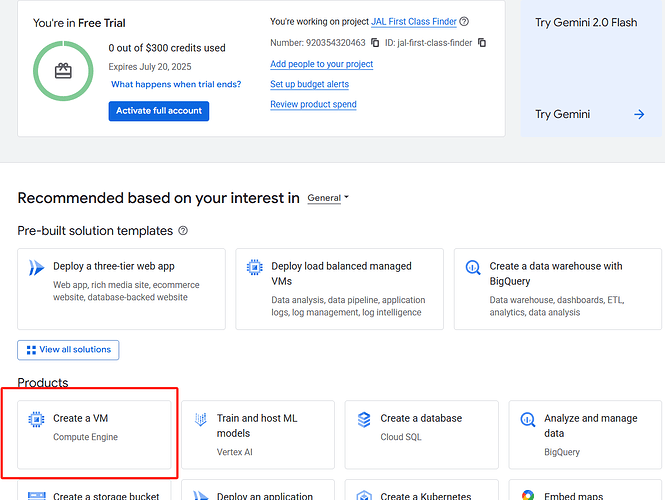The height and width of the screenshot is (500, 665).
Task: Click the Vertex AI icon
Action: [x=200, y=420]
